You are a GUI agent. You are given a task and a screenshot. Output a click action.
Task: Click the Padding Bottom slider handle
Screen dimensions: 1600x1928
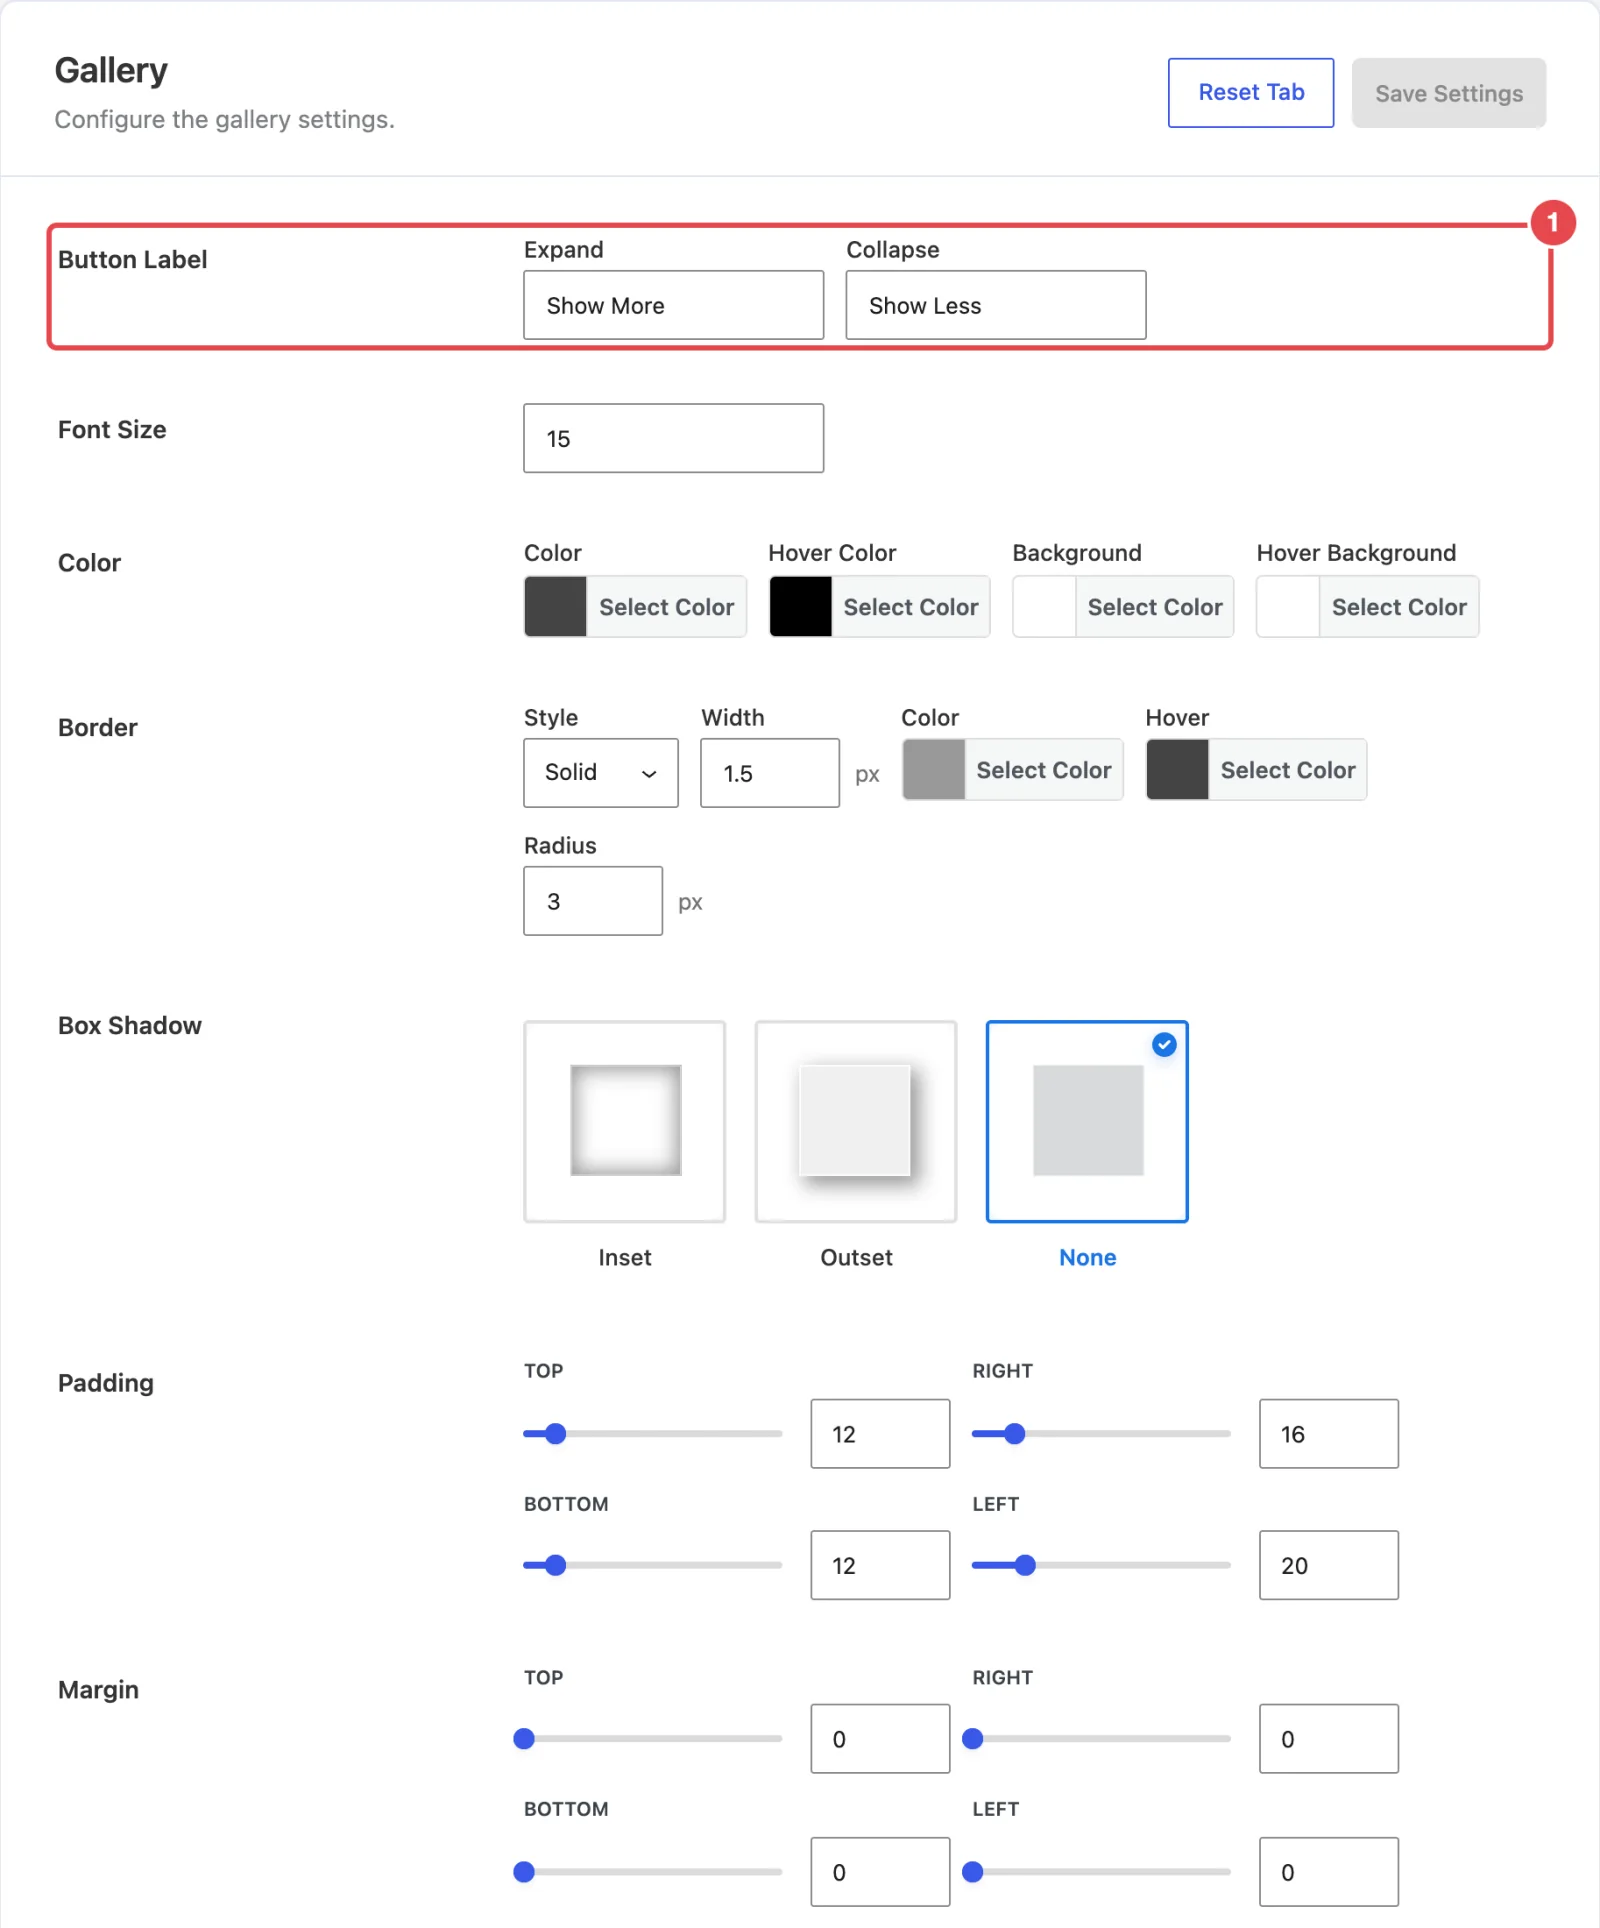[555, 1565]
